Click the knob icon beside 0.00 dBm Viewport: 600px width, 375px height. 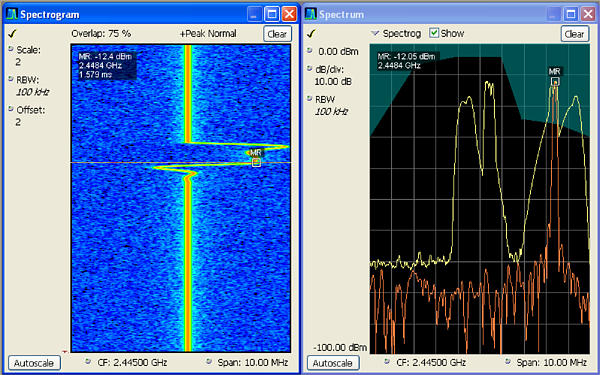coord(310,50)
